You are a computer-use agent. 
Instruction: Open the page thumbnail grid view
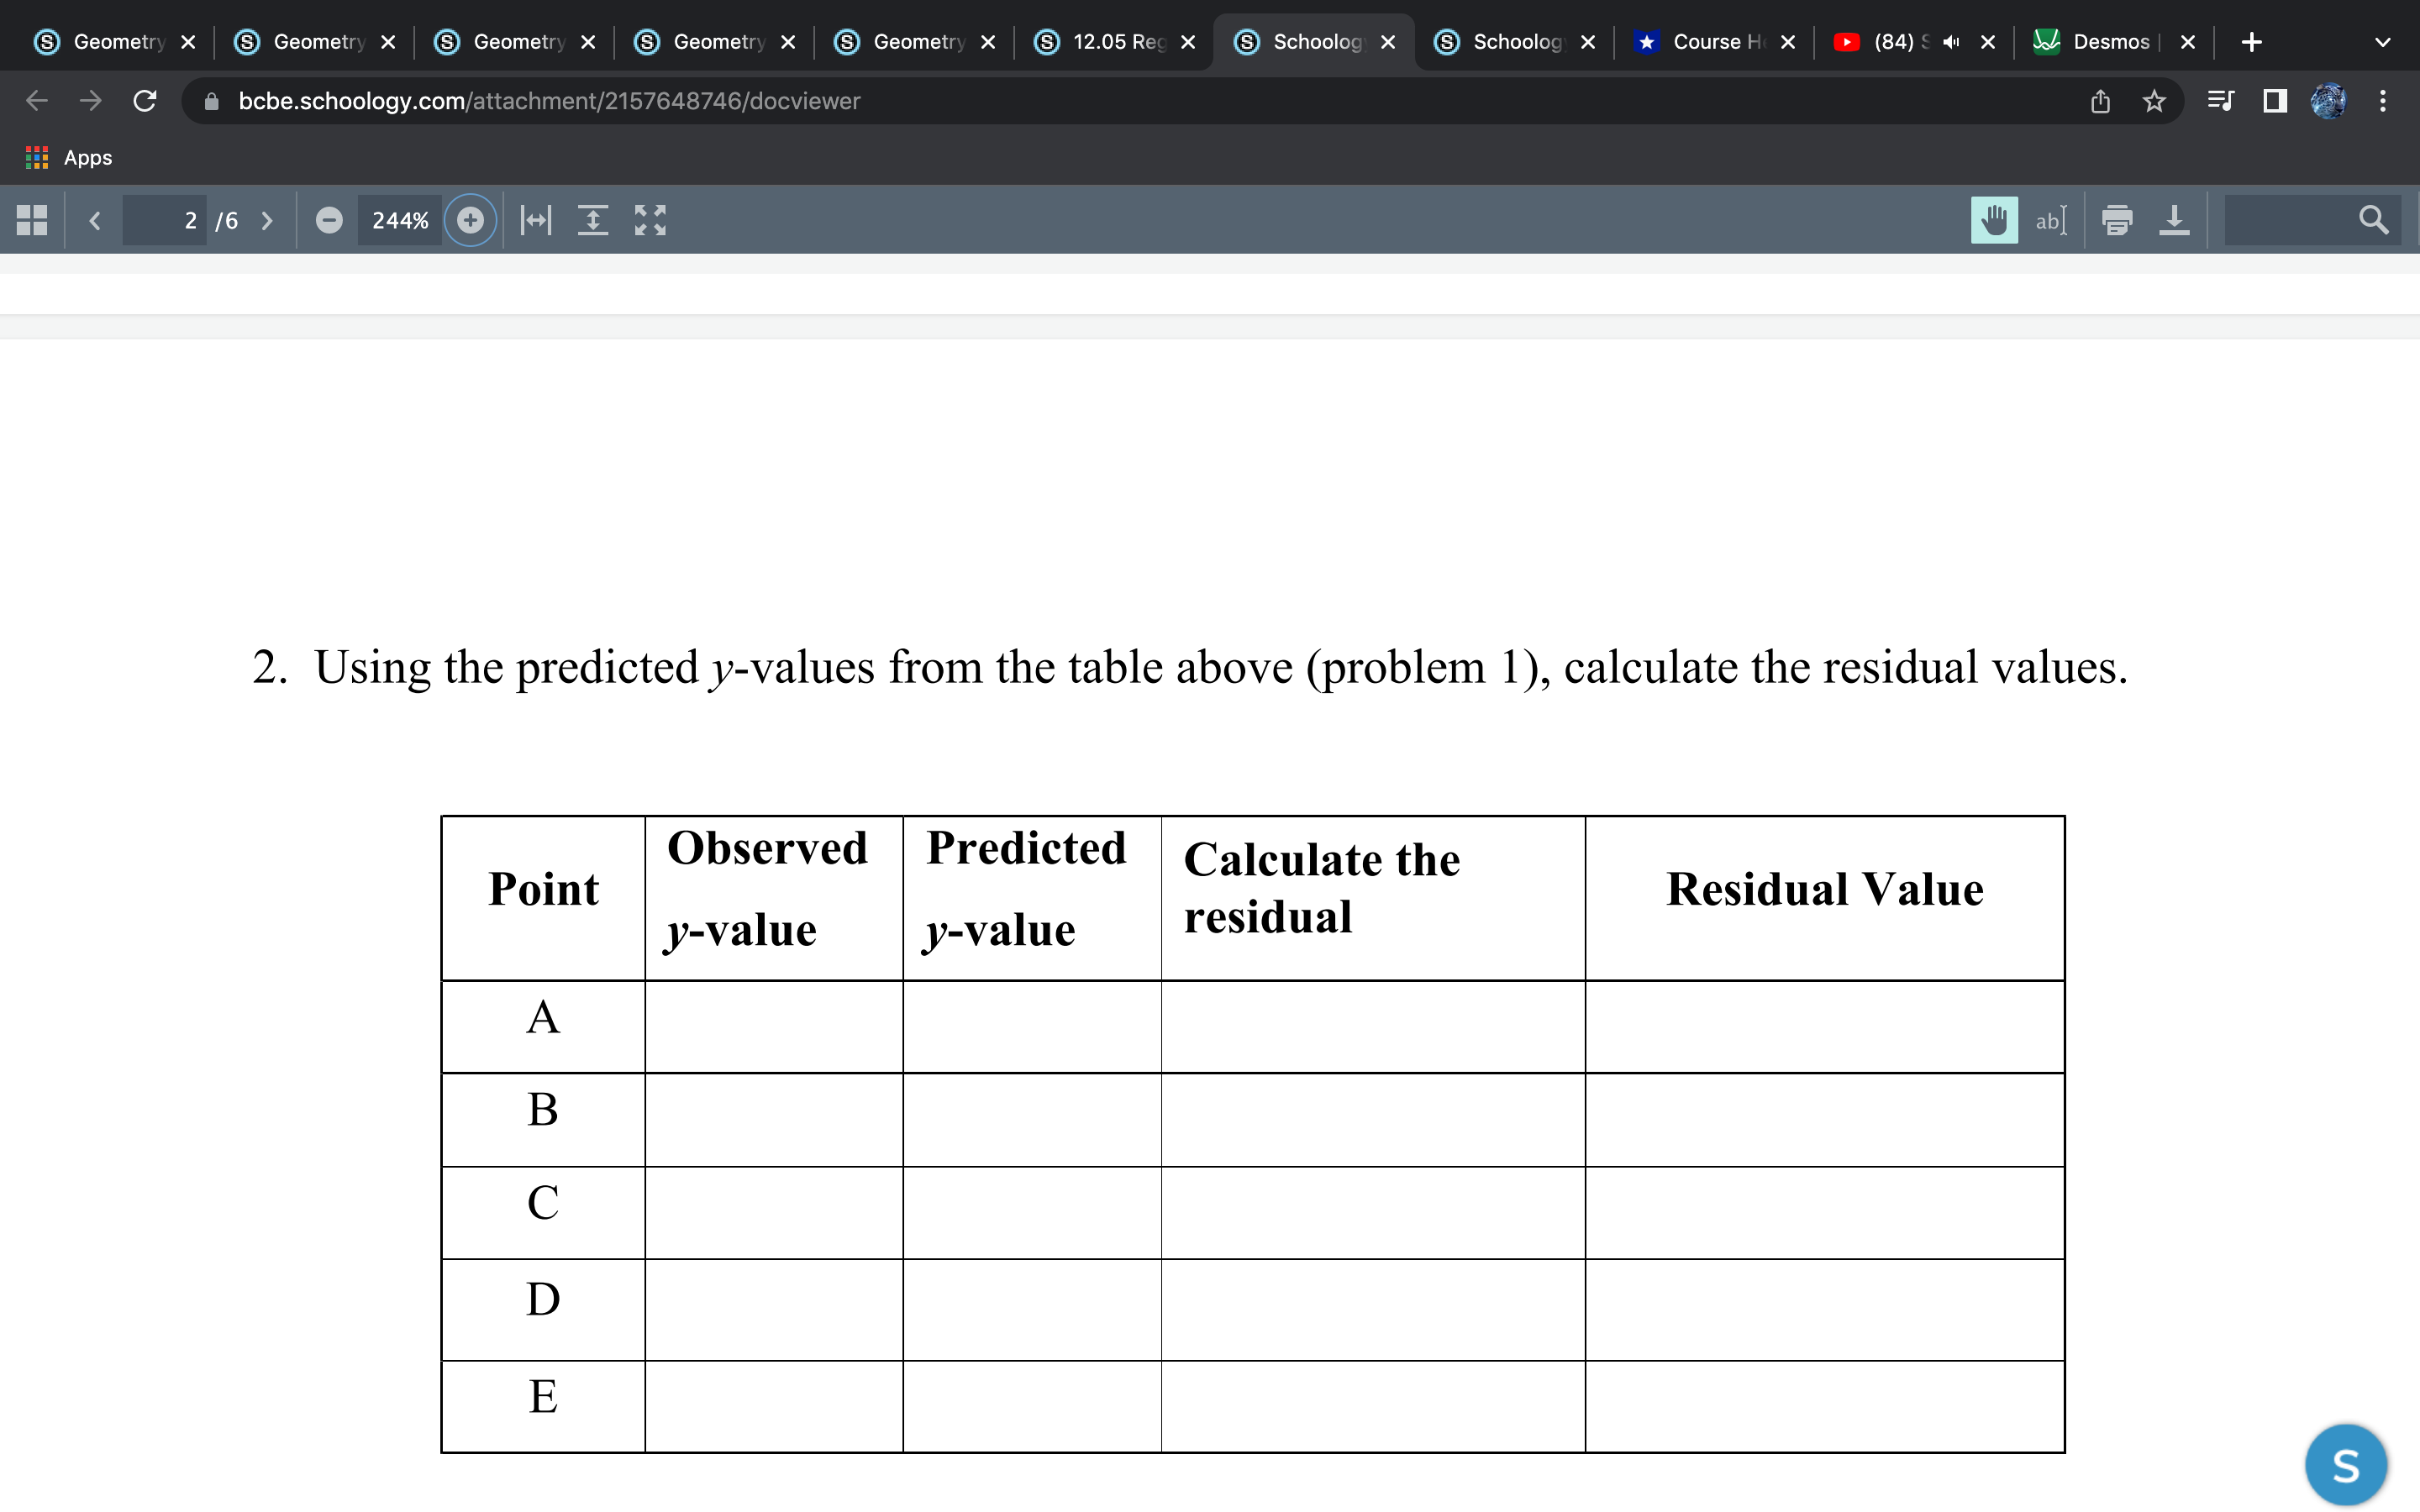click(x=30, y=219)
